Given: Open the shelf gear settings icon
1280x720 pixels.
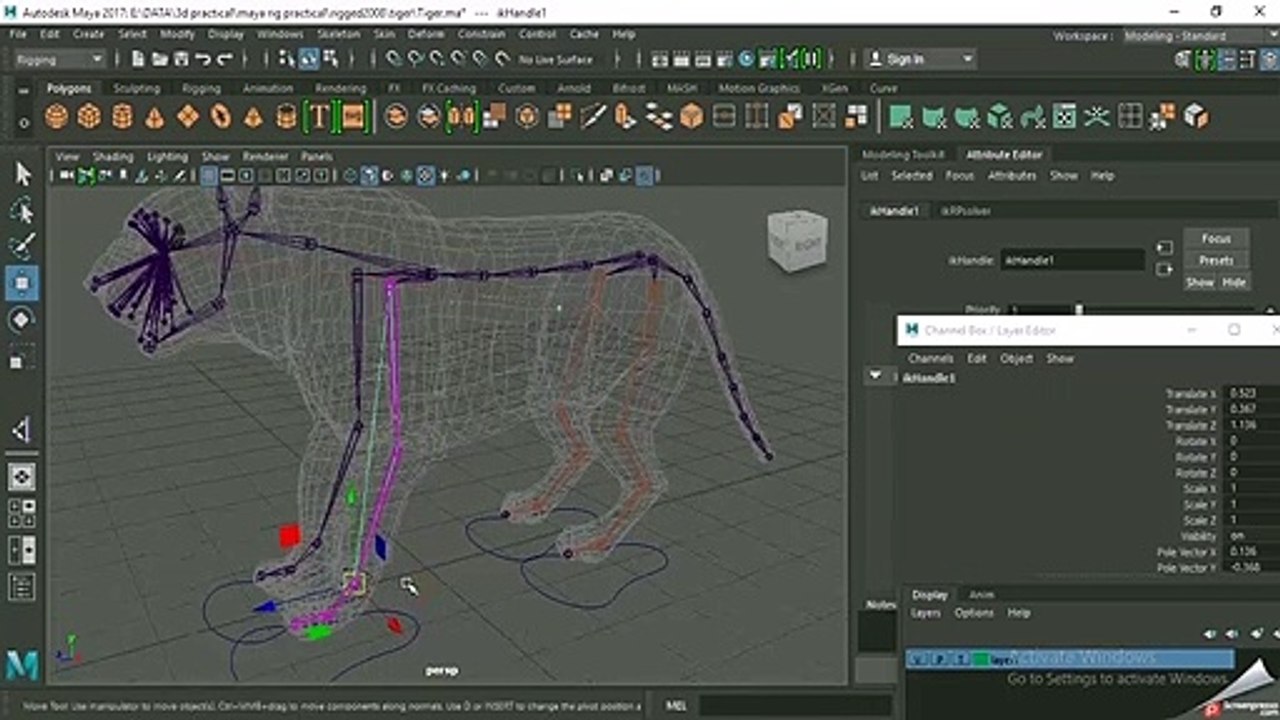Looking at the screenshot, I should [x=24, y=122].
